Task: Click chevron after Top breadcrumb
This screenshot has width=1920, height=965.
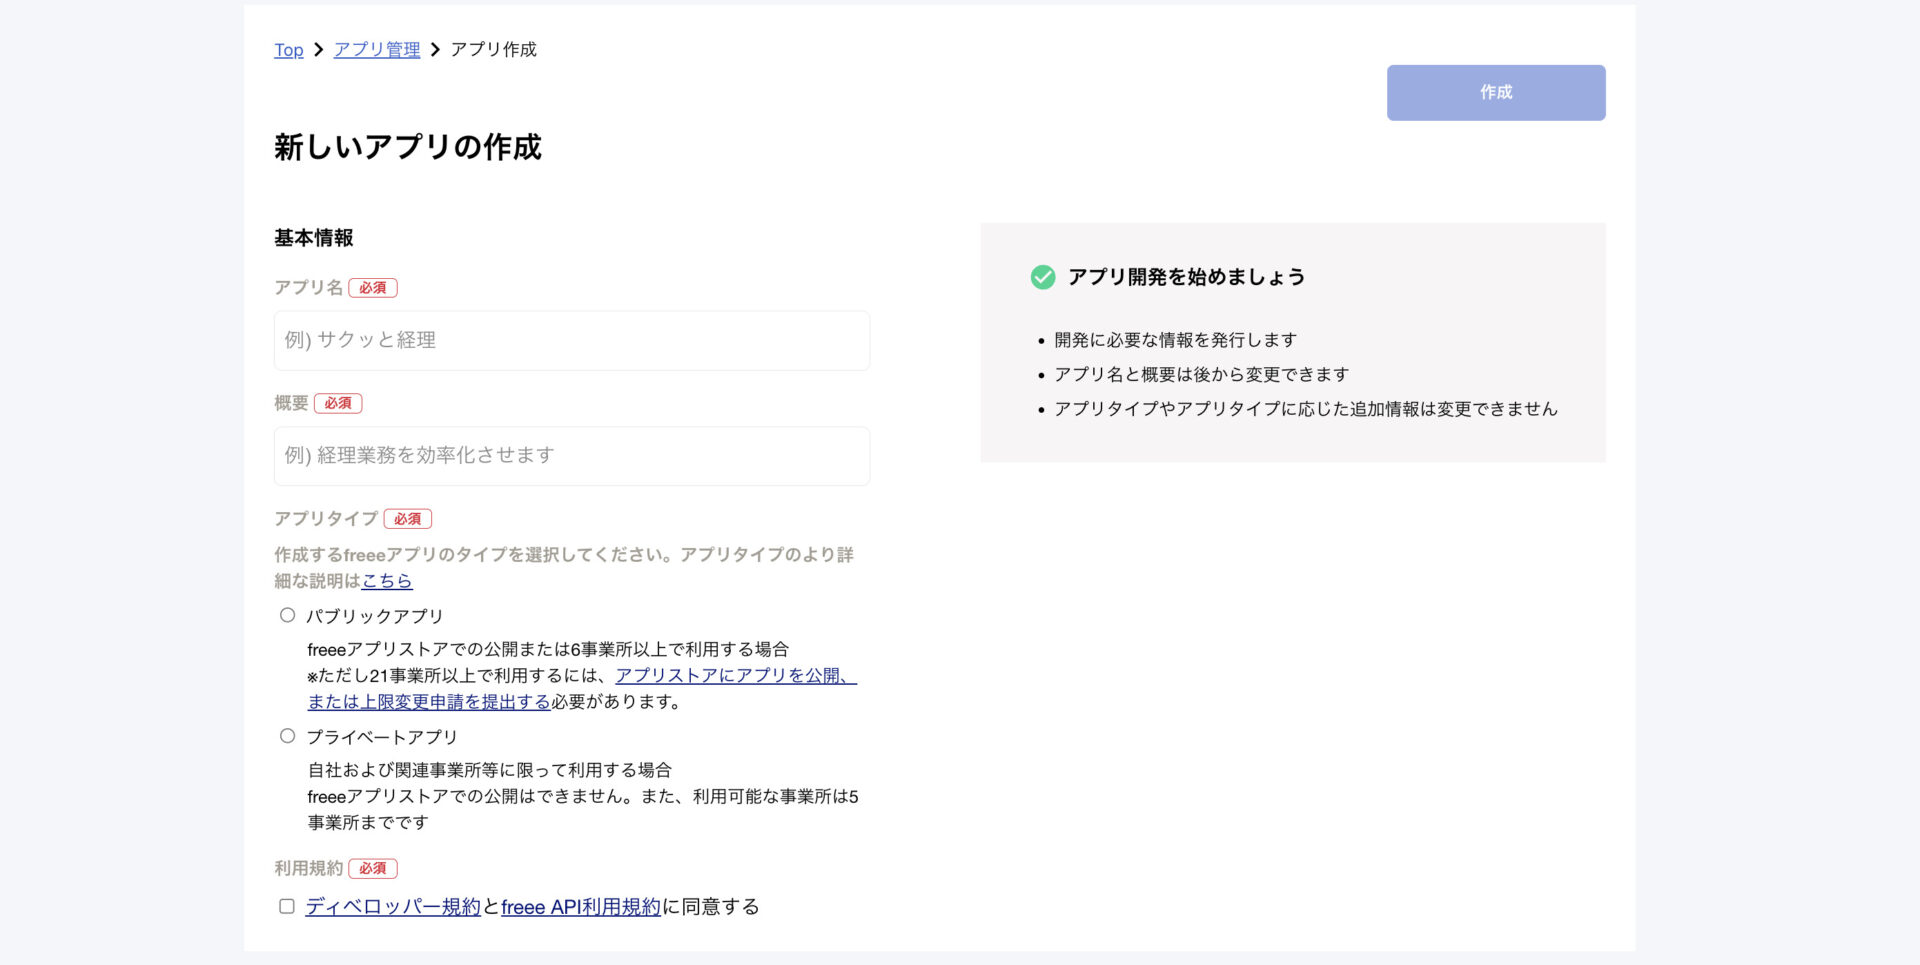Action: coord(319,50)
